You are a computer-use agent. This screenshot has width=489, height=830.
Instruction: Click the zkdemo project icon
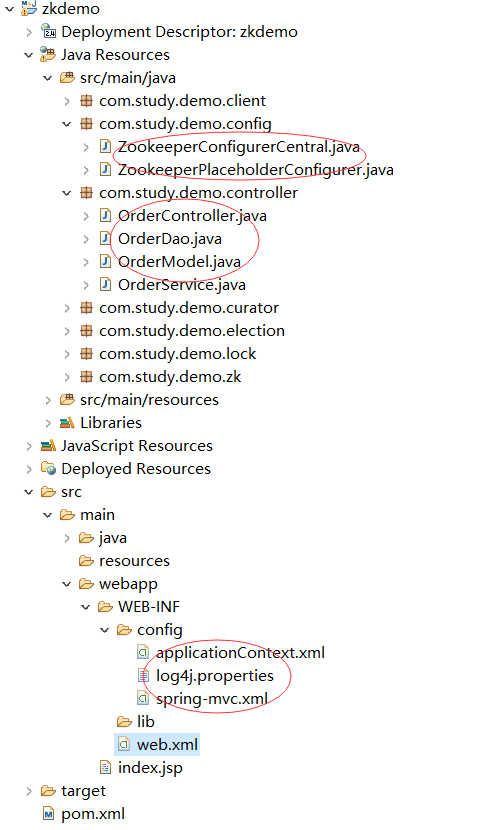(x=29, y=8)
